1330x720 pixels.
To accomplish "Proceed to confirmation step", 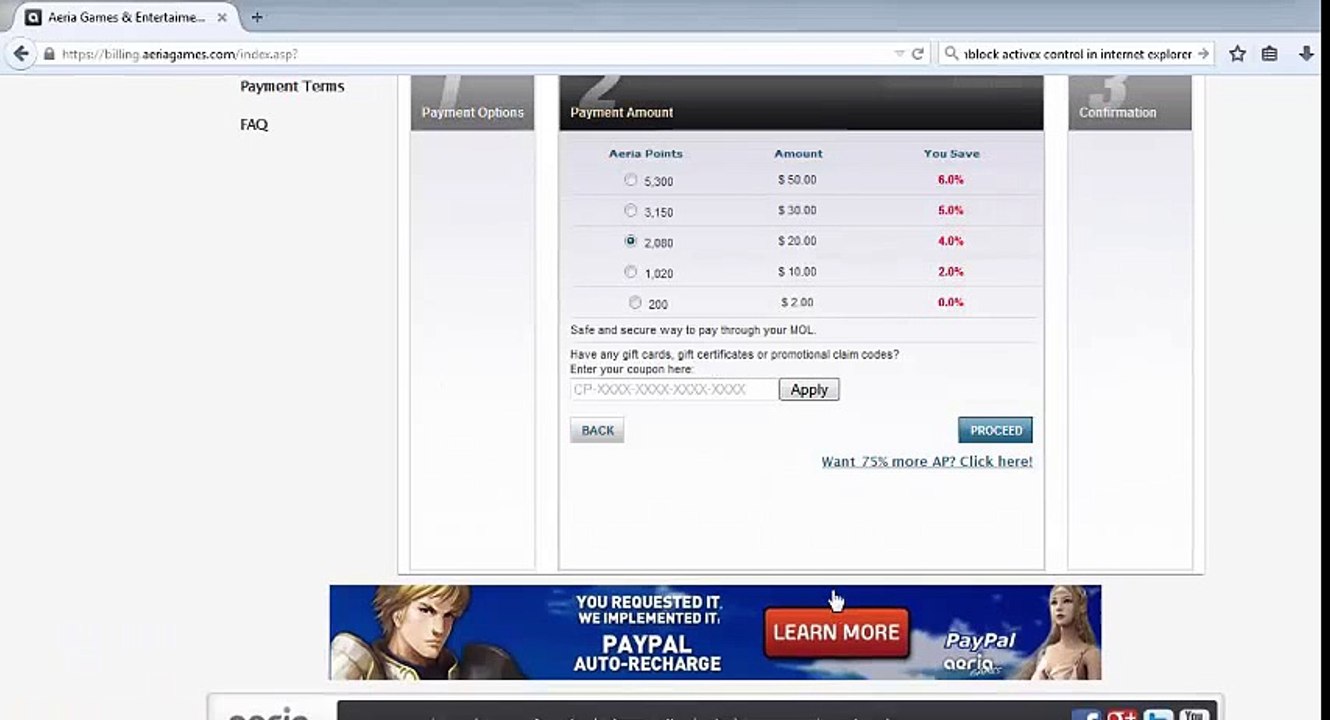I will coord(995,430).
